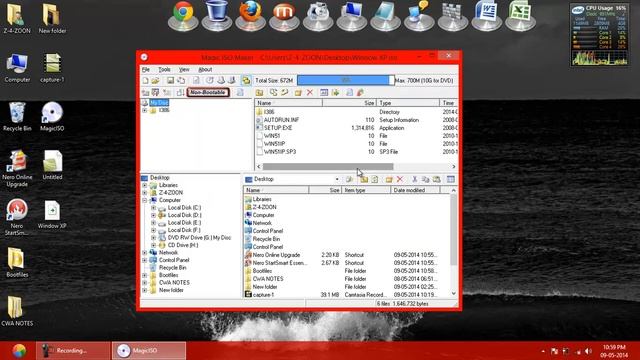Expand Local Disk (C:) node
Viewport: 640px width, 360px height.
(x=153, y=208)
